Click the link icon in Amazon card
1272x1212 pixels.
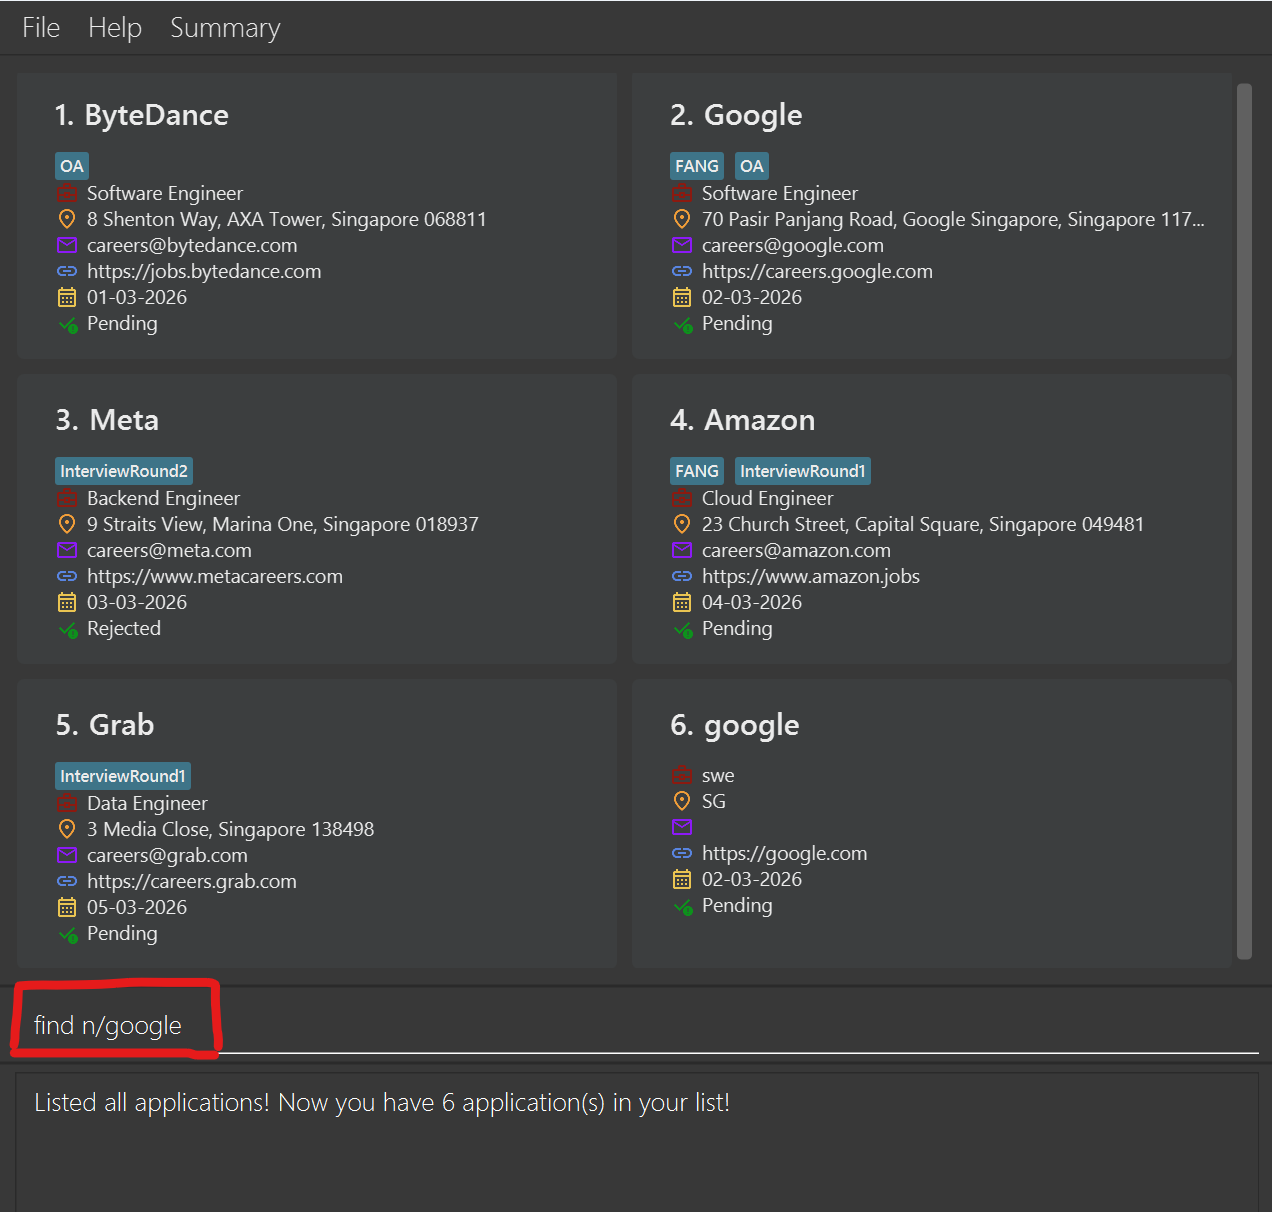click(682, 576)
